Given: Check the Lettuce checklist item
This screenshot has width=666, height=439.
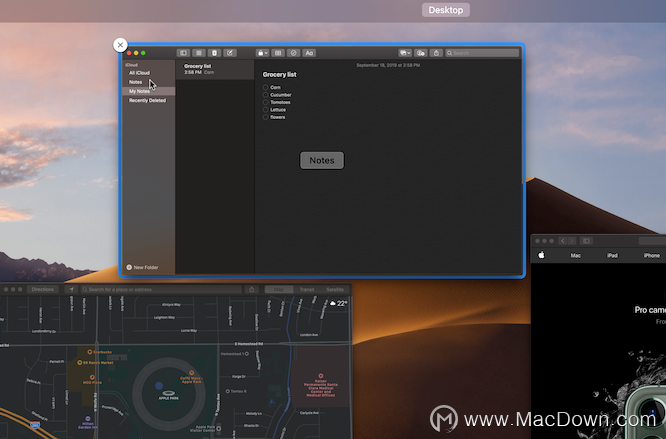Looking at the screenshot, I should click(265, 110).
